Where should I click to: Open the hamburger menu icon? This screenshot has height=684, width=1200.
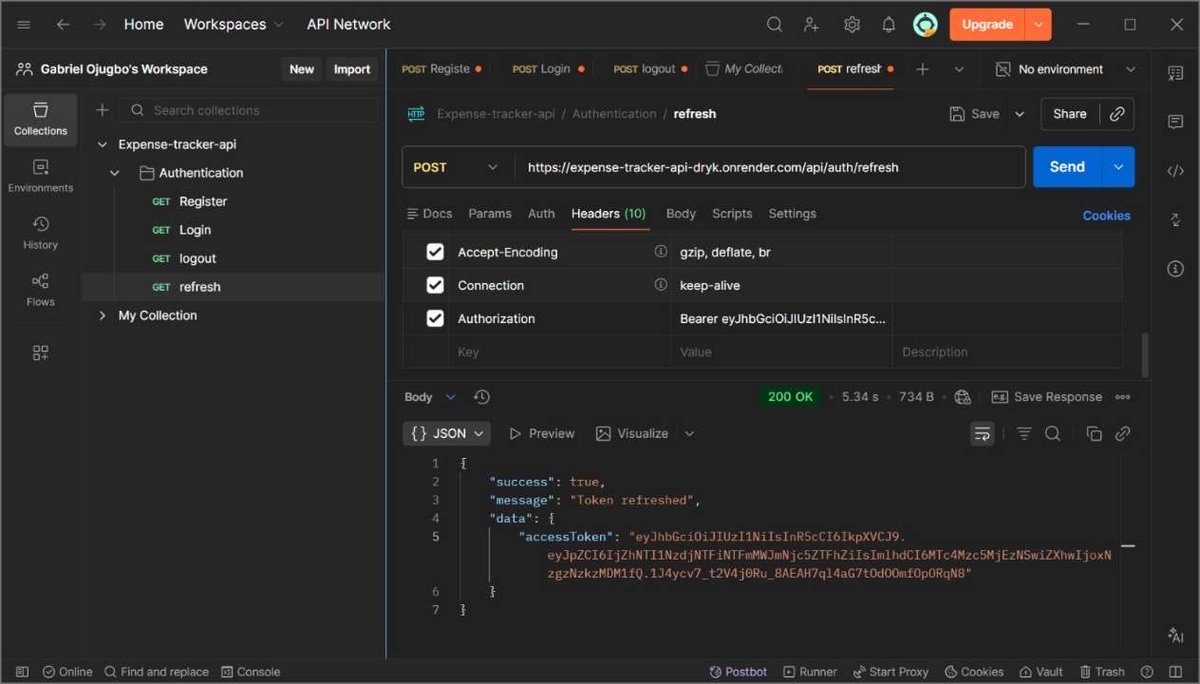24,24
